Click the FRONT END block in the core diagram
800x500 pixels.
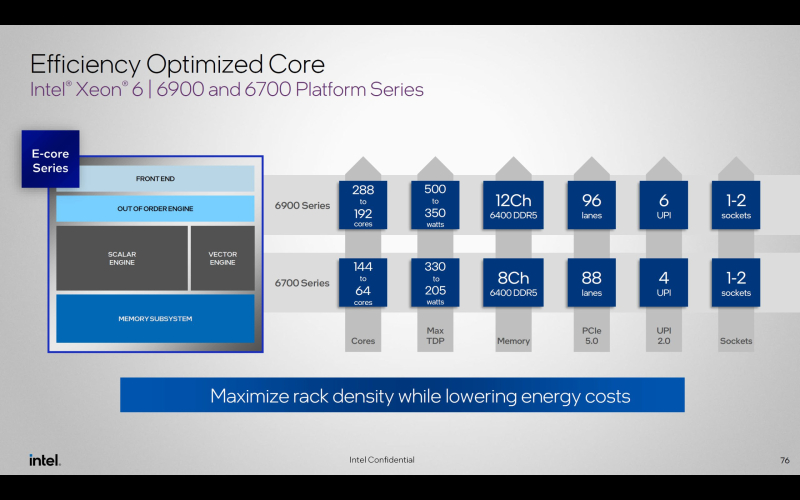155,179
